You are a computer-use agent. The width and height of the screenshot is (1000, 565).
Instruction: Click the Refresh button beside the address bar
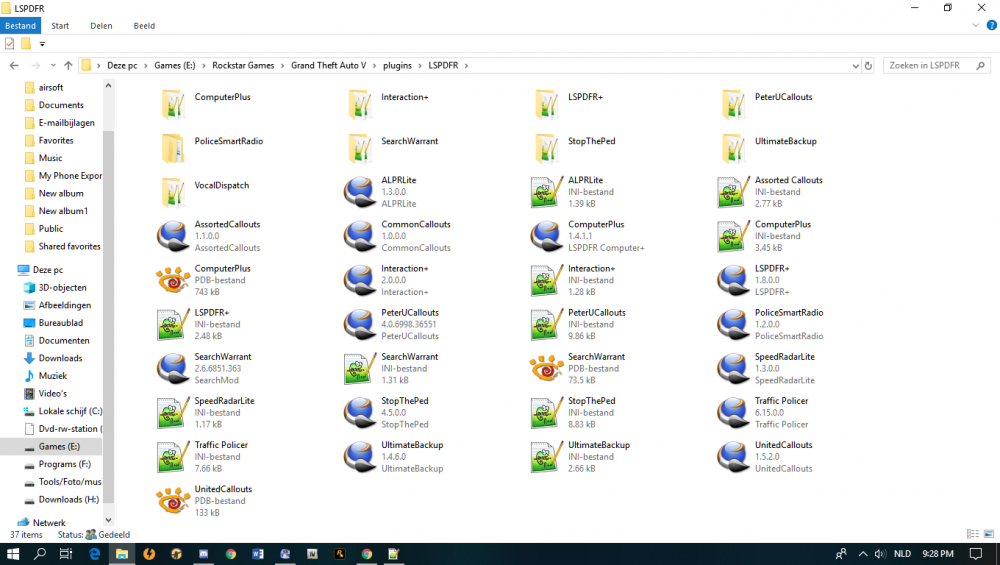[868, 66]
